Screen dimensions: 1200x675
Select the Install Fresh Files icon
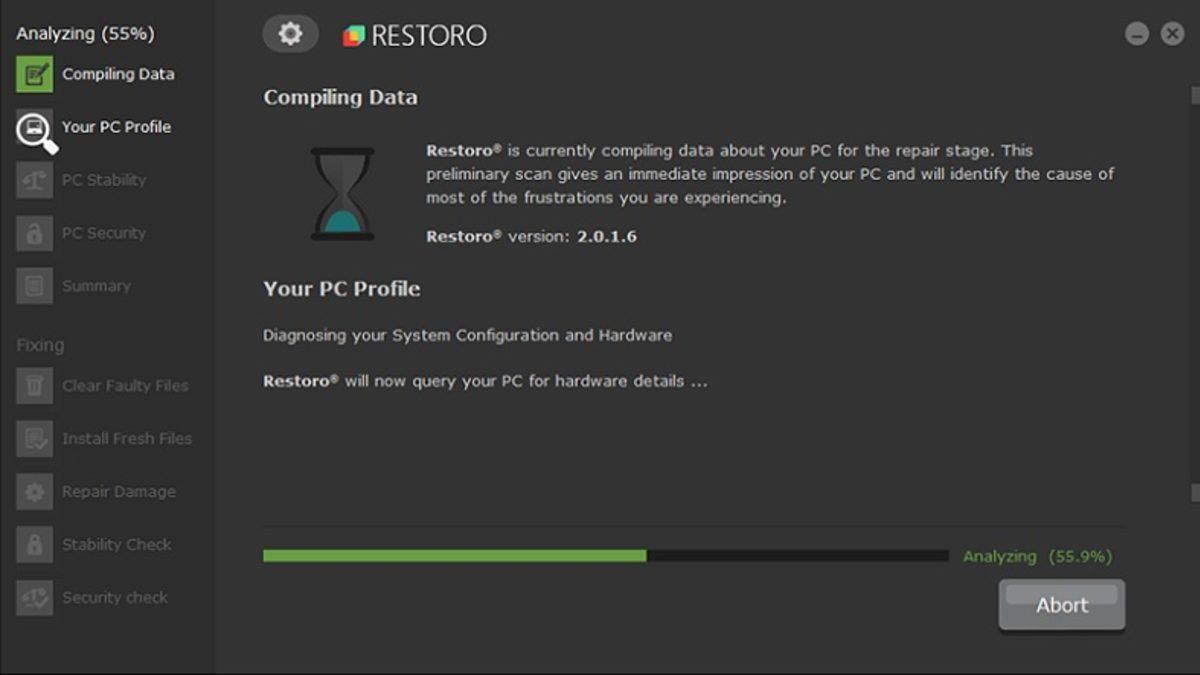34,438
